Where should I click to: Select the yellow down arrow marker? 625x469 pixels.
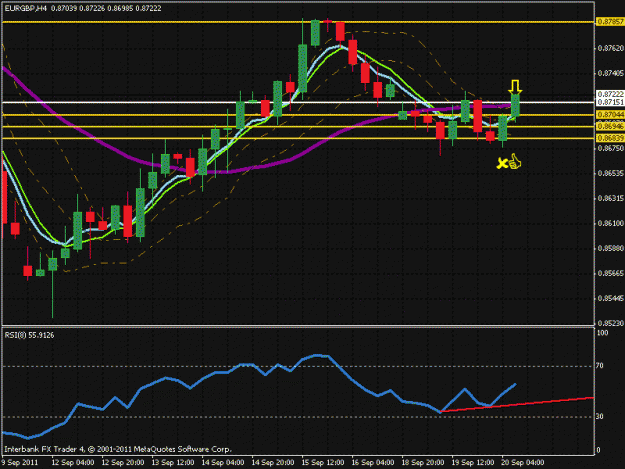pyautogui.click(x=515, y=87)
